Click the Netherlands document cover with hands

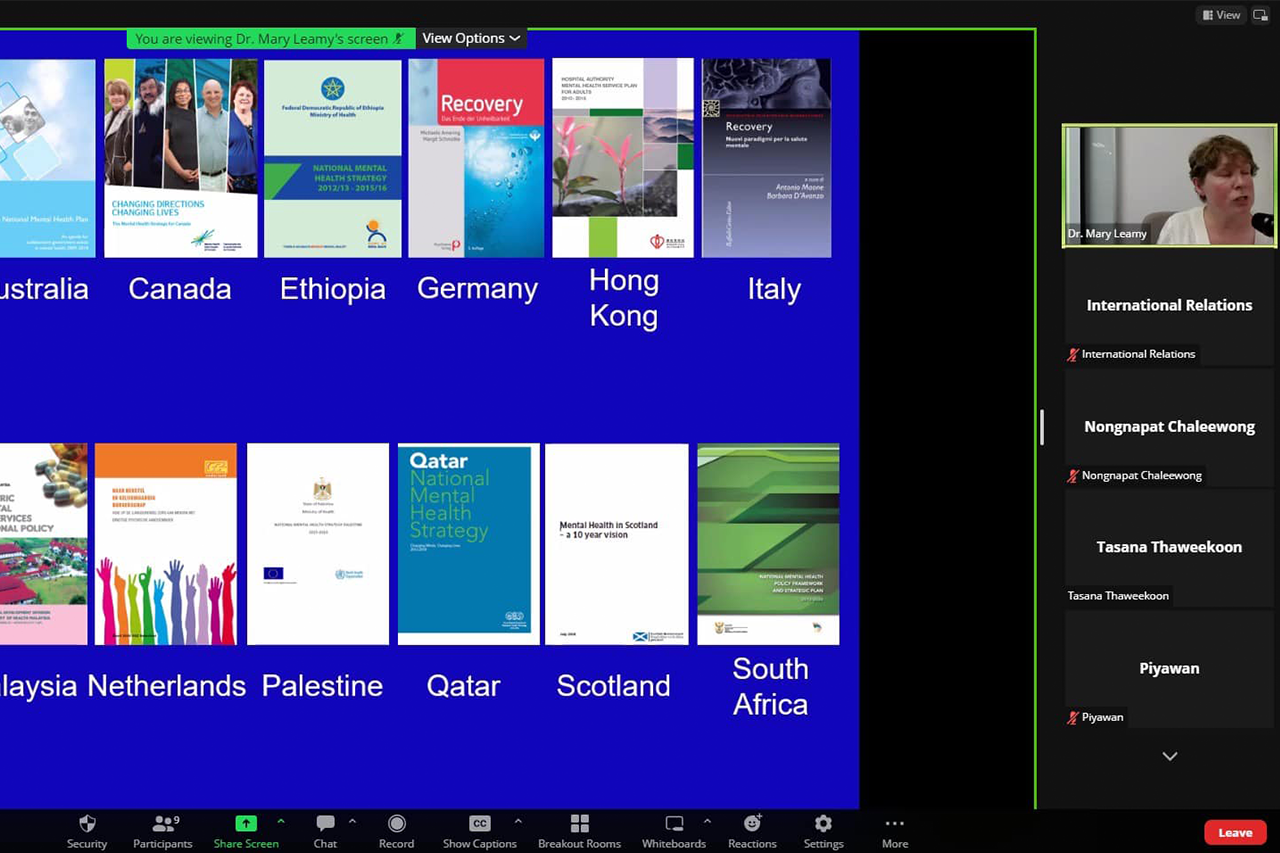[x=166, y=544]
